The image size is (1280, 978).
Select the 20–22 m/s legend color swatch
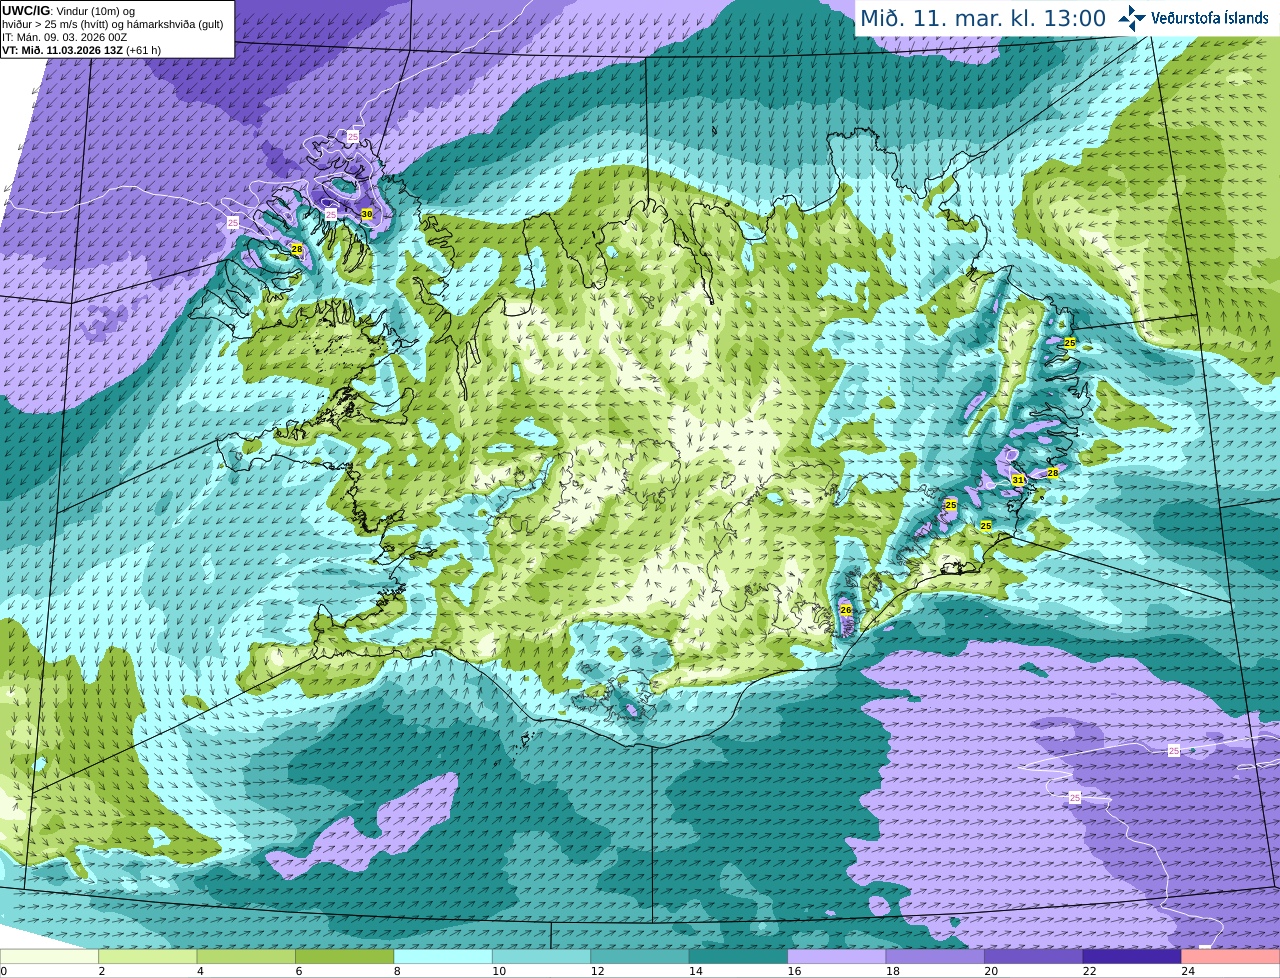1034,956
